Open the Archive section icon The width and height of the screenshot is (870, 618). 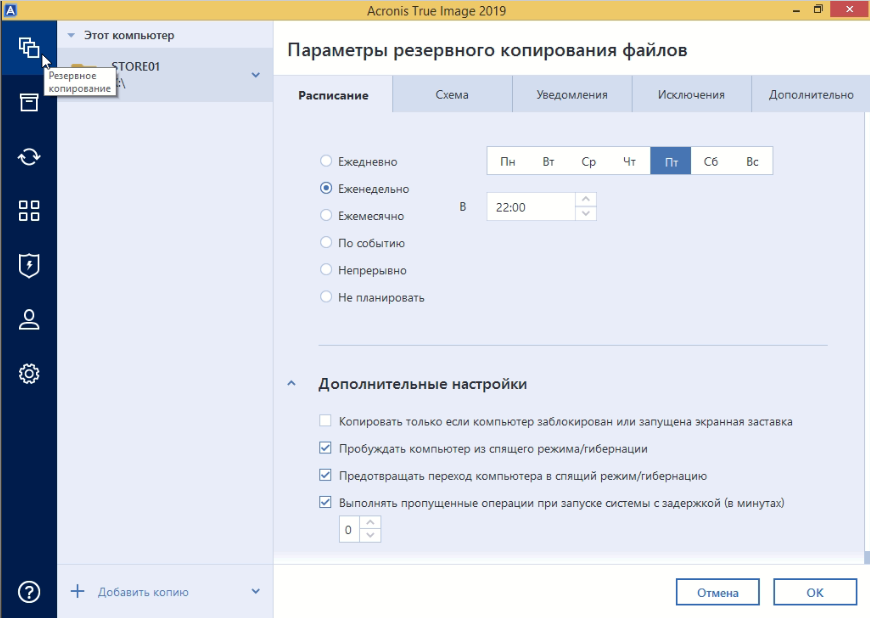coord(29,102)
